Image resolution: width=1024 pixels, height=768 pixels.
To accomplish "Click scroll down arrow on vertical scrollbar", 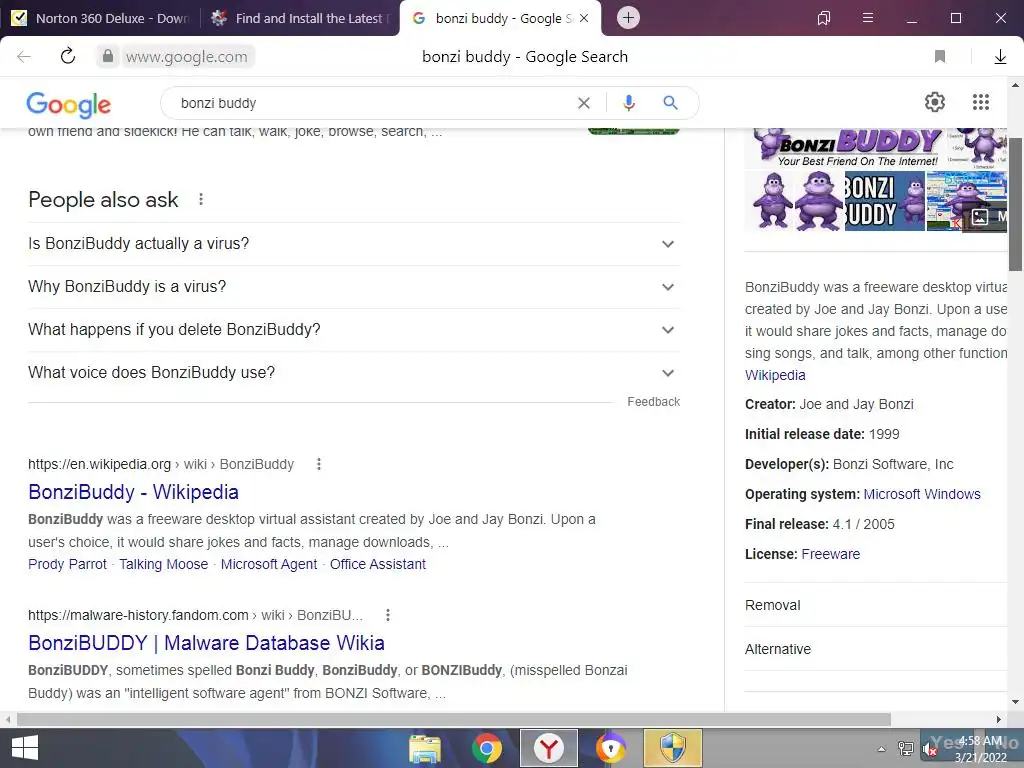I will (1016, 703).
